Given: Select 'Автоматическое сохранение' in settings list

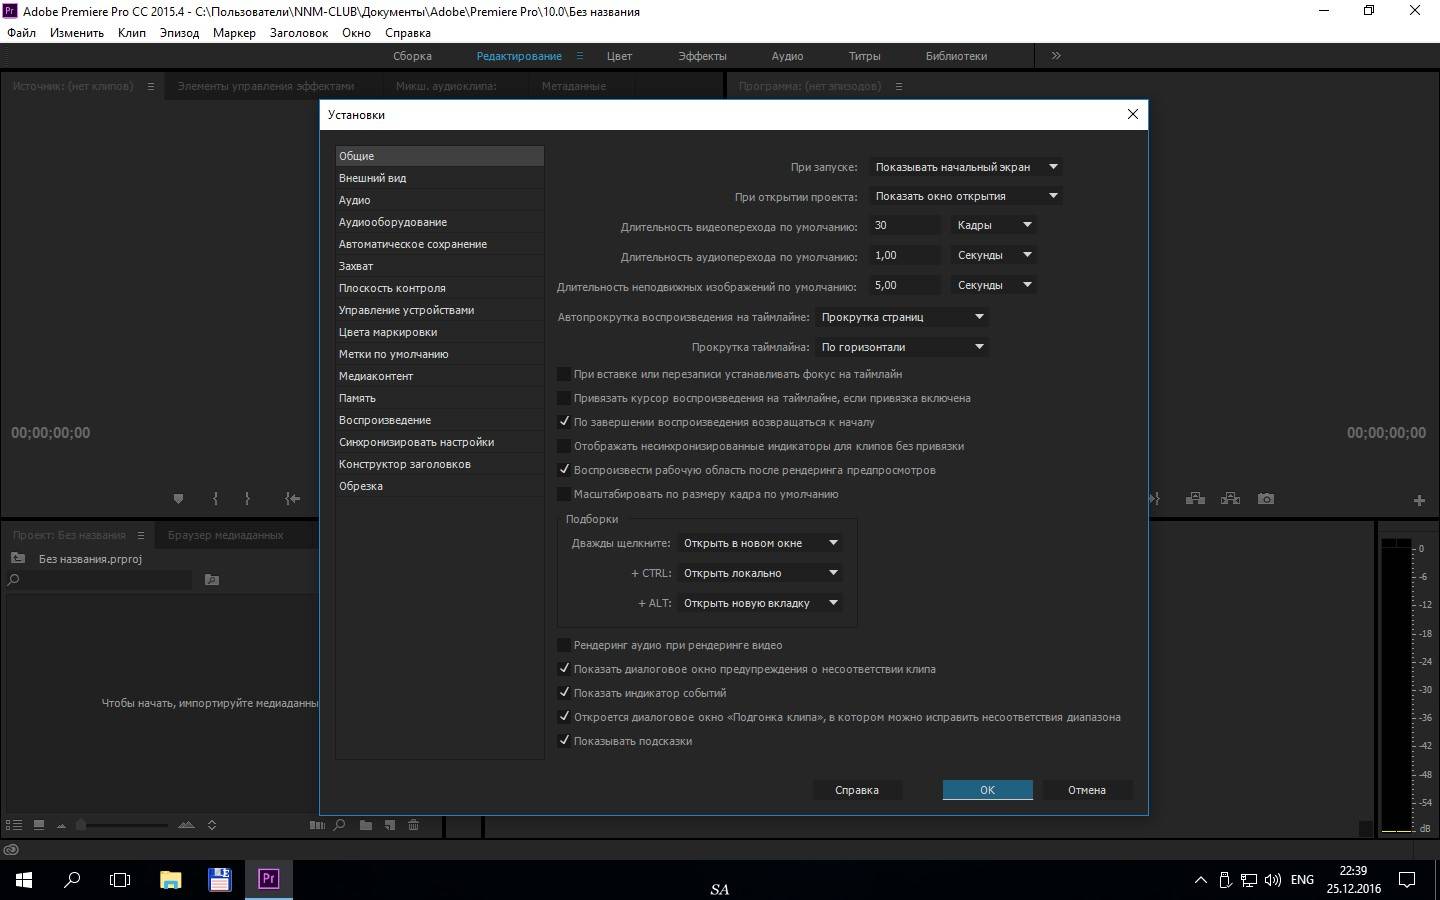Looking at the screenshot, I should point(412,244).
